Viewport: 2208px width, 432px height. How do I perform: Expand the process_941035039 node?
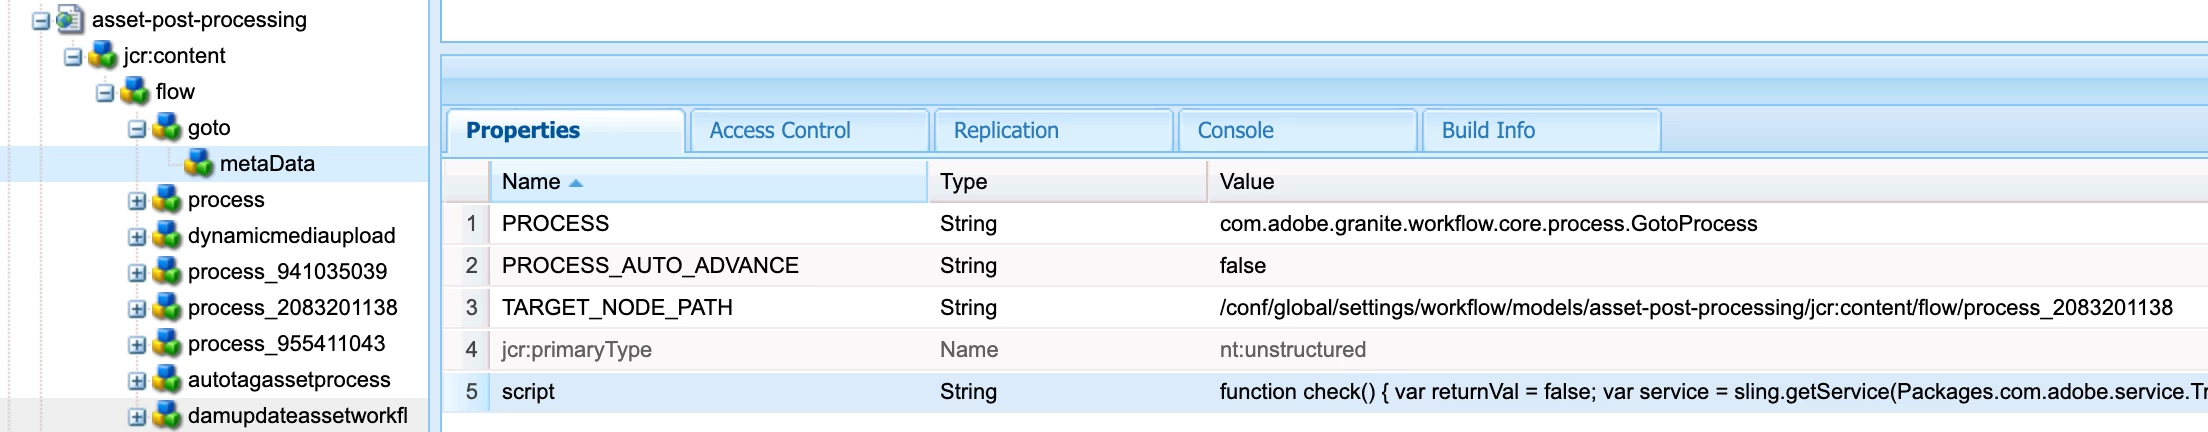137,273
